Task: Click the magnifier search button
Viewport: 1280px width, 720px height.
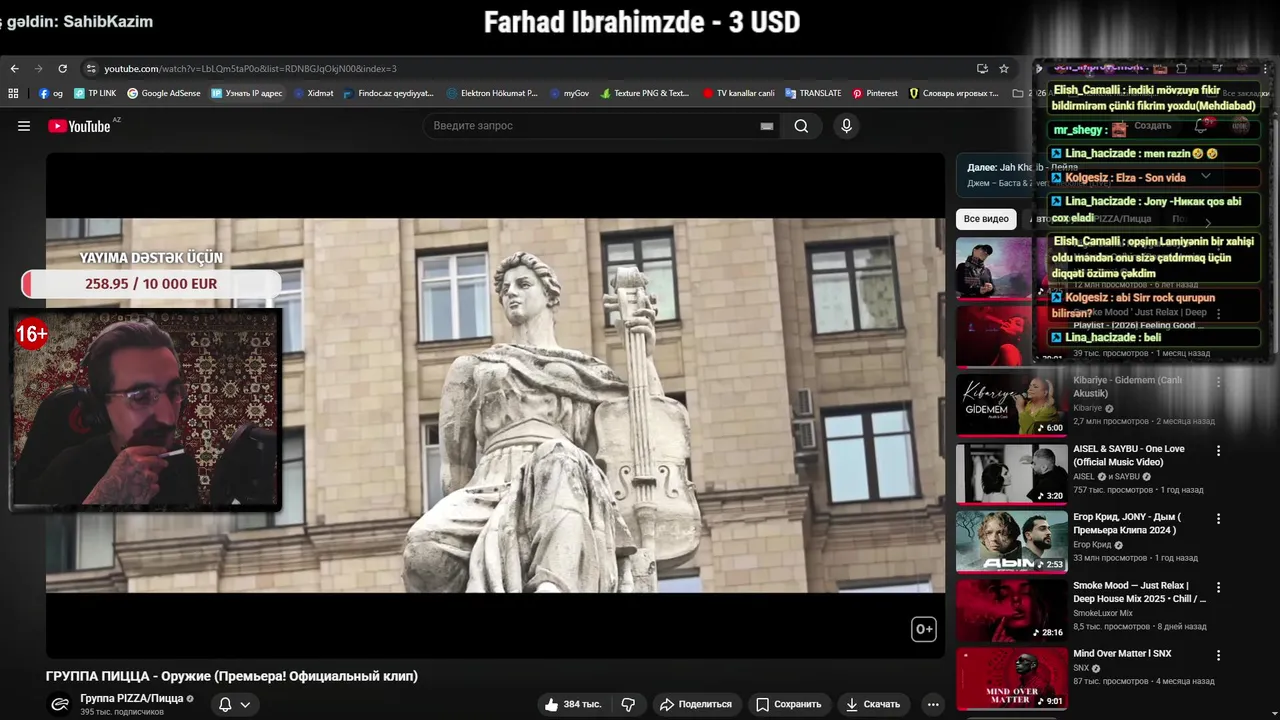Action: tap(801, 126)
